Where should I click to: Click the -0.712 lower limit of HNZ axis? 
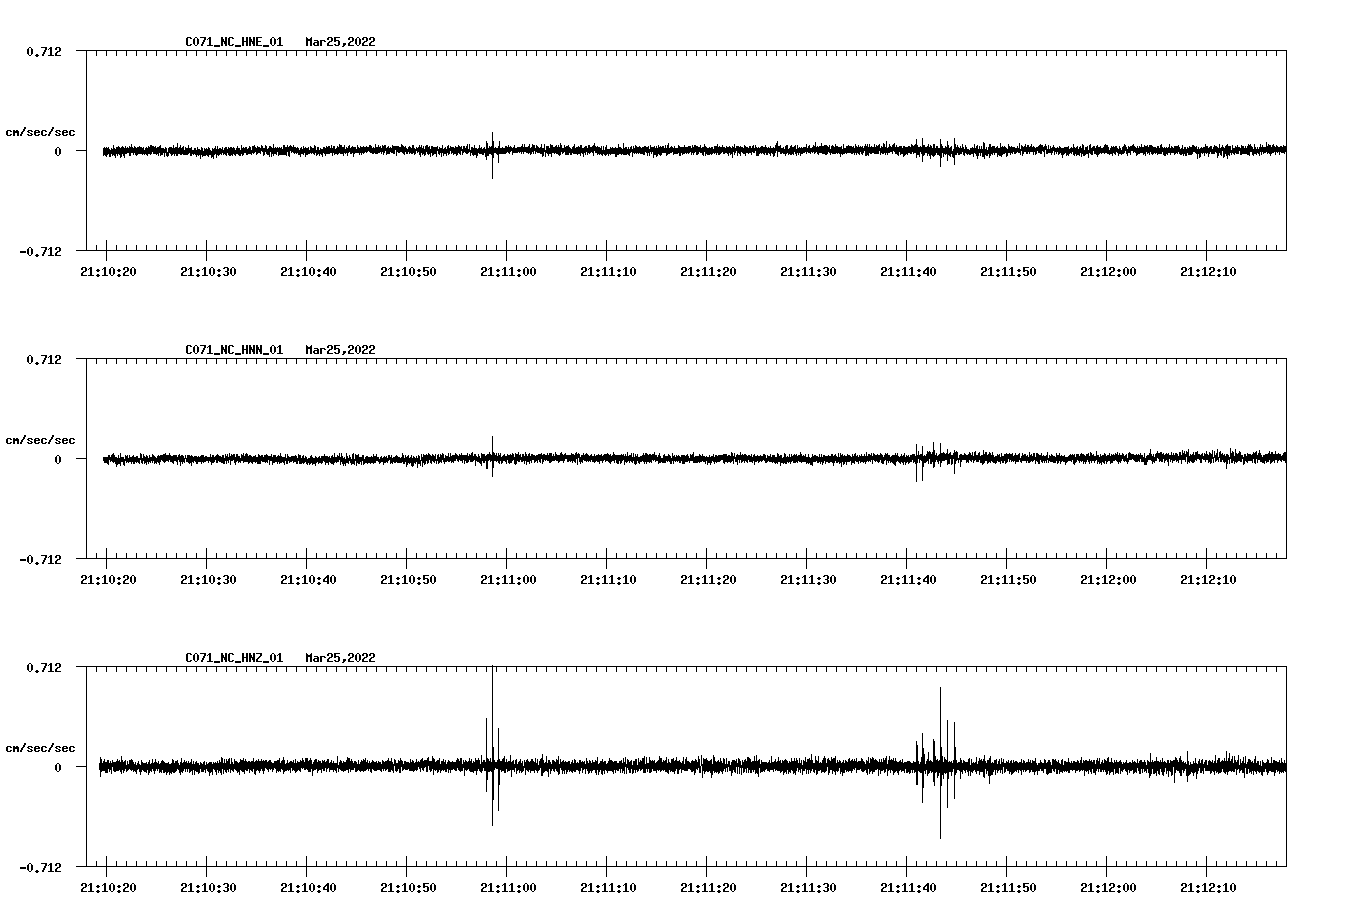pos(40,867)
